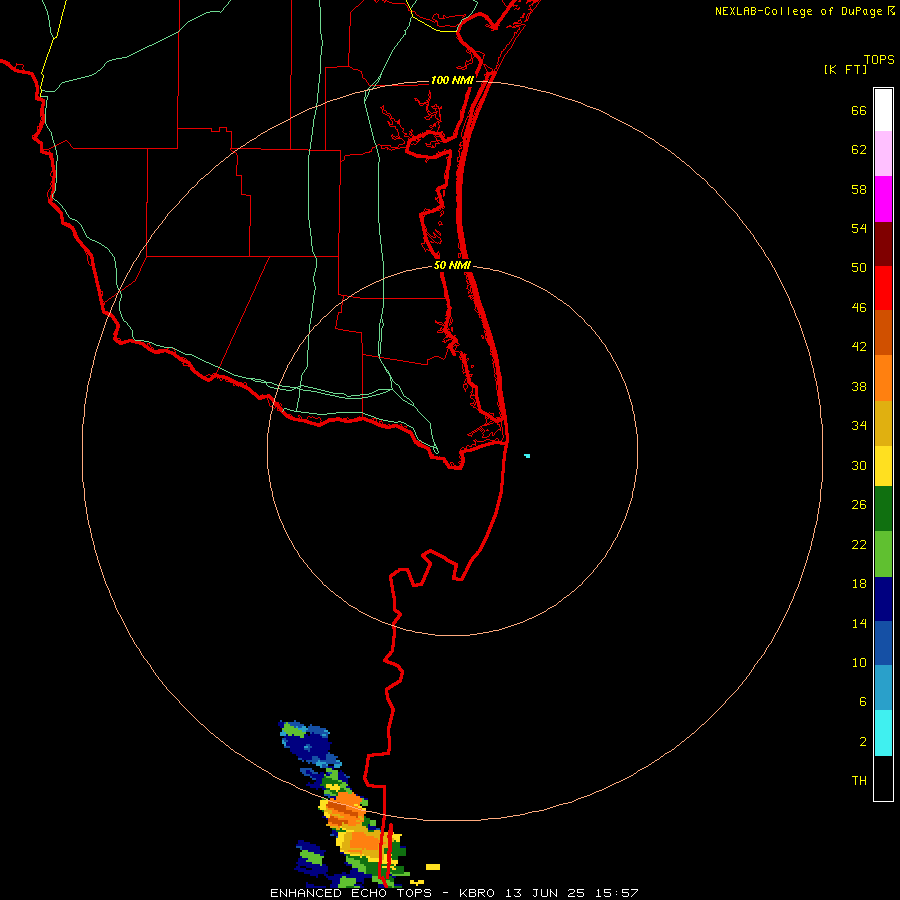Click the "14" legend value

click(x=859, y=623)
